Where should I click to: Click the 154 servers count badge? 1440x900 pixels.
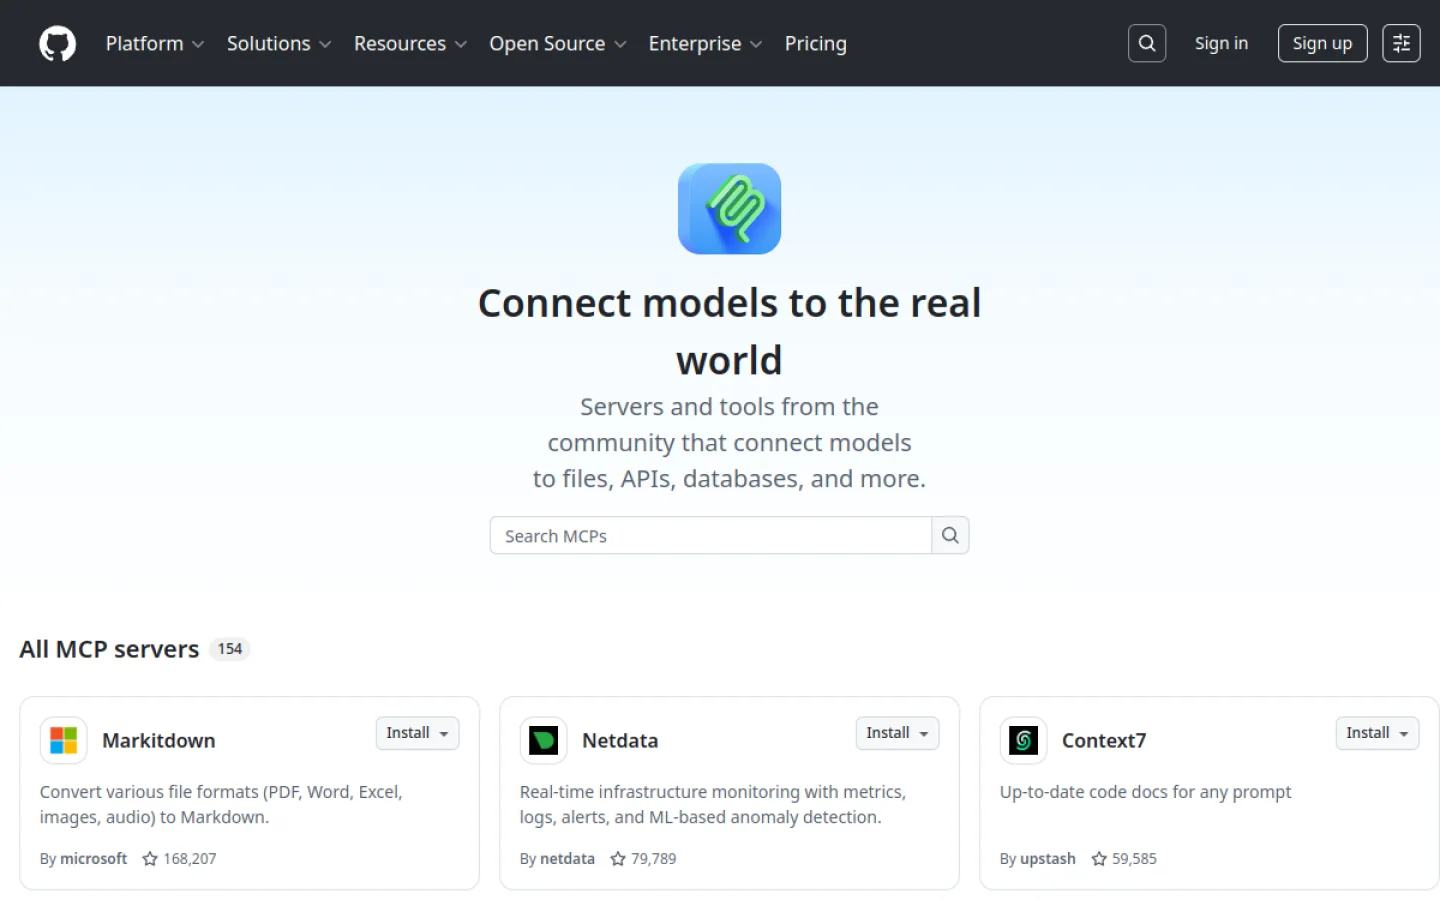(230, 649)
